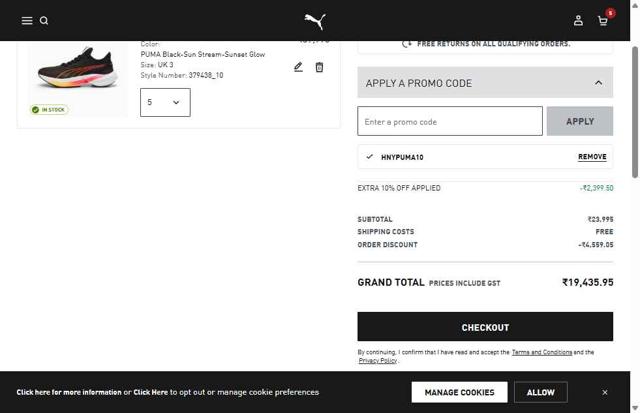This screenshot has height=413, width=640.
Task: Click the promo code input field
Action: 450,121
